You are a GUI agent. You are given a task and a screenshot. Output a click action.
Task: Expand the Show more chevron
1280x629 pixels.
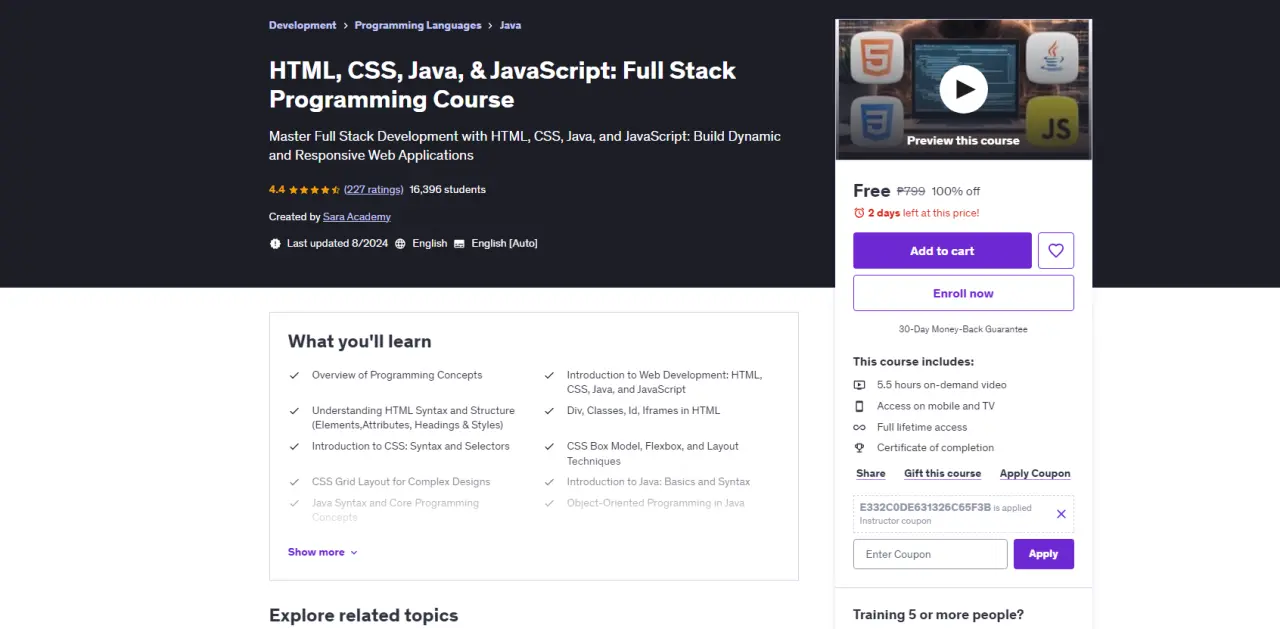tap(354, 553)
